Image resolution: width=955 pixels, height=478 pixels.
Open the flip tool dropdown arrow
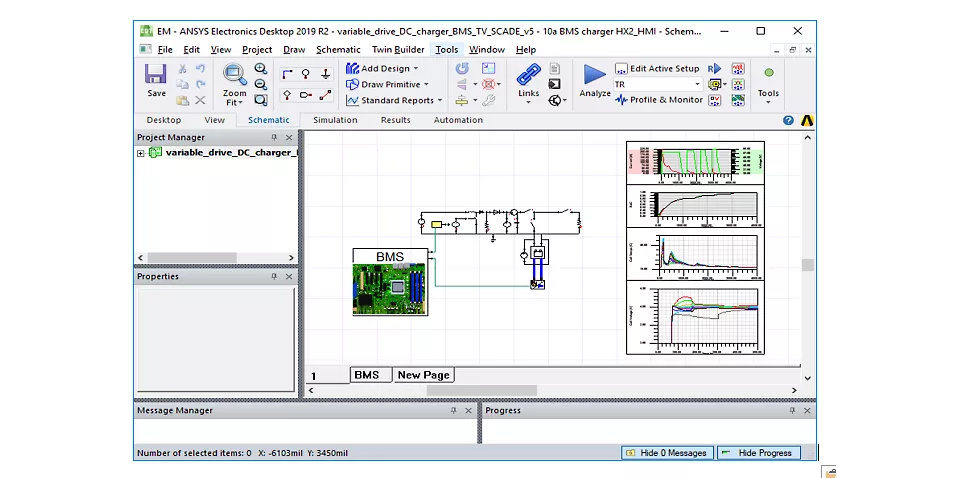[475, 85]
